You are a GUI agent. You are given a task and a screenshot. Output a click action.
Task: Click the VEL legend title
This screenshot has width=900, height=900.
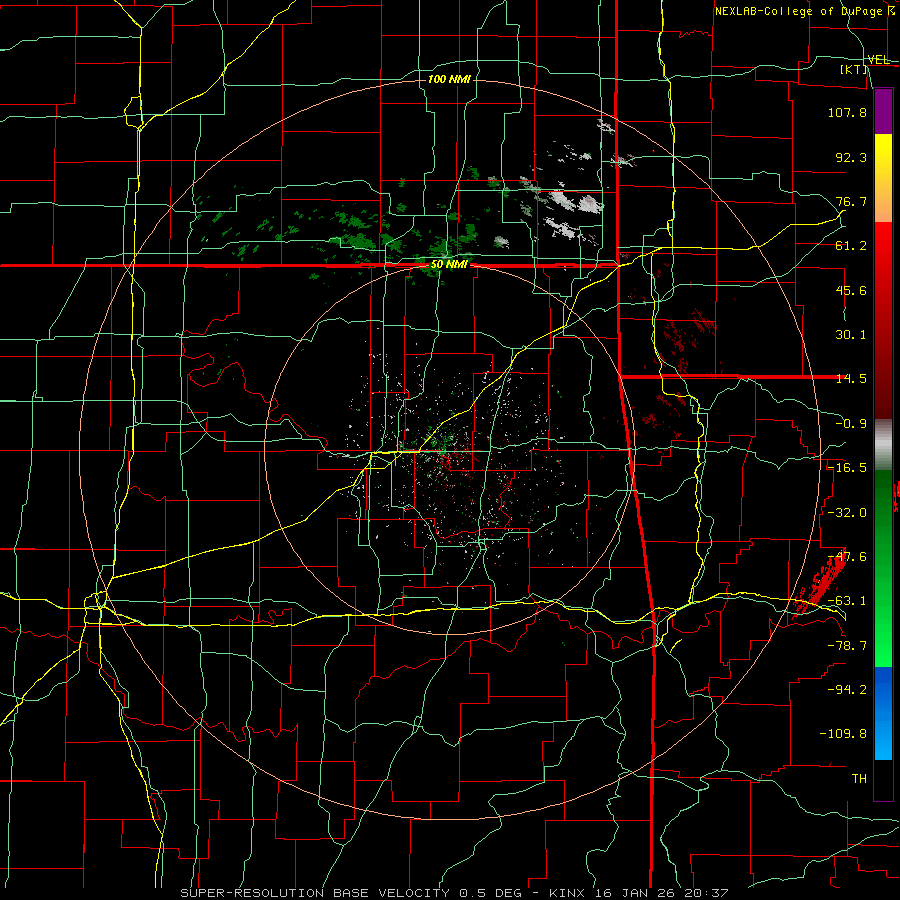pyautogui.click(x=878, y=60)
